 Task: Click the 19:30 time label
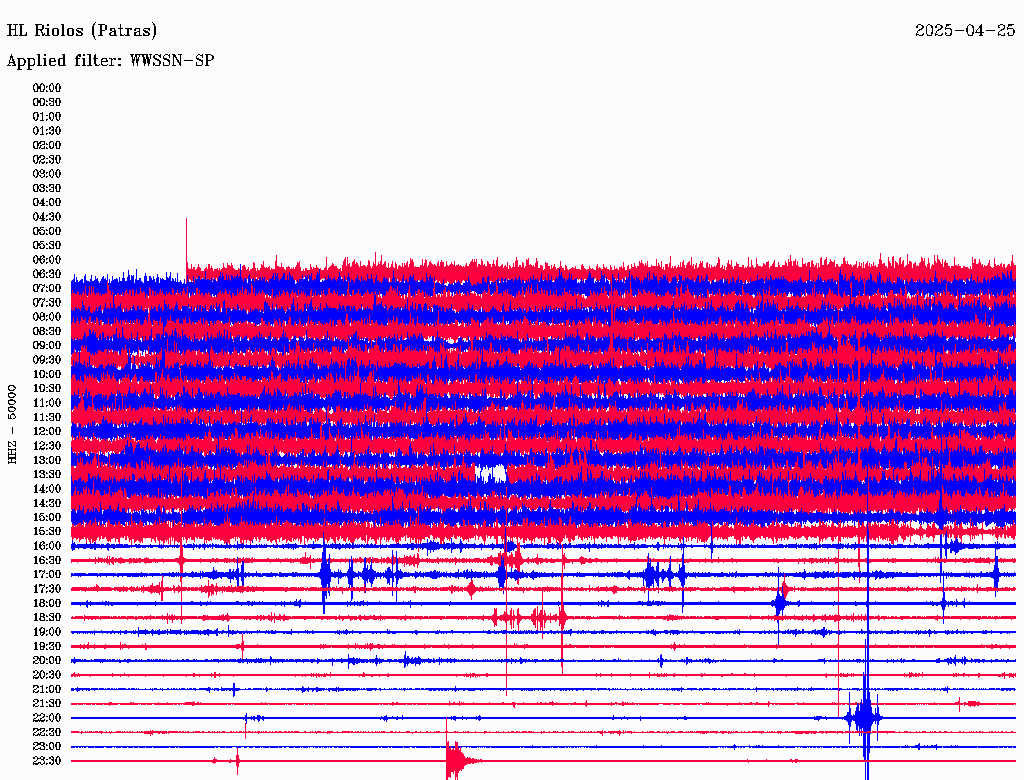(x=47, y=647)
